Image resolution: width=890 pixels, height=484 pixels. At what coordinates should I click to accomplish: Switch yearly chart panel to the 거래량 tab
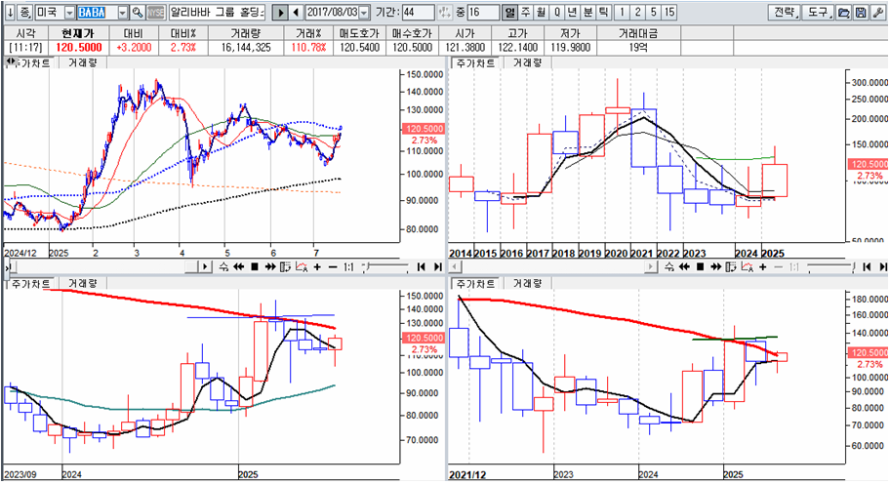point(528,63)
